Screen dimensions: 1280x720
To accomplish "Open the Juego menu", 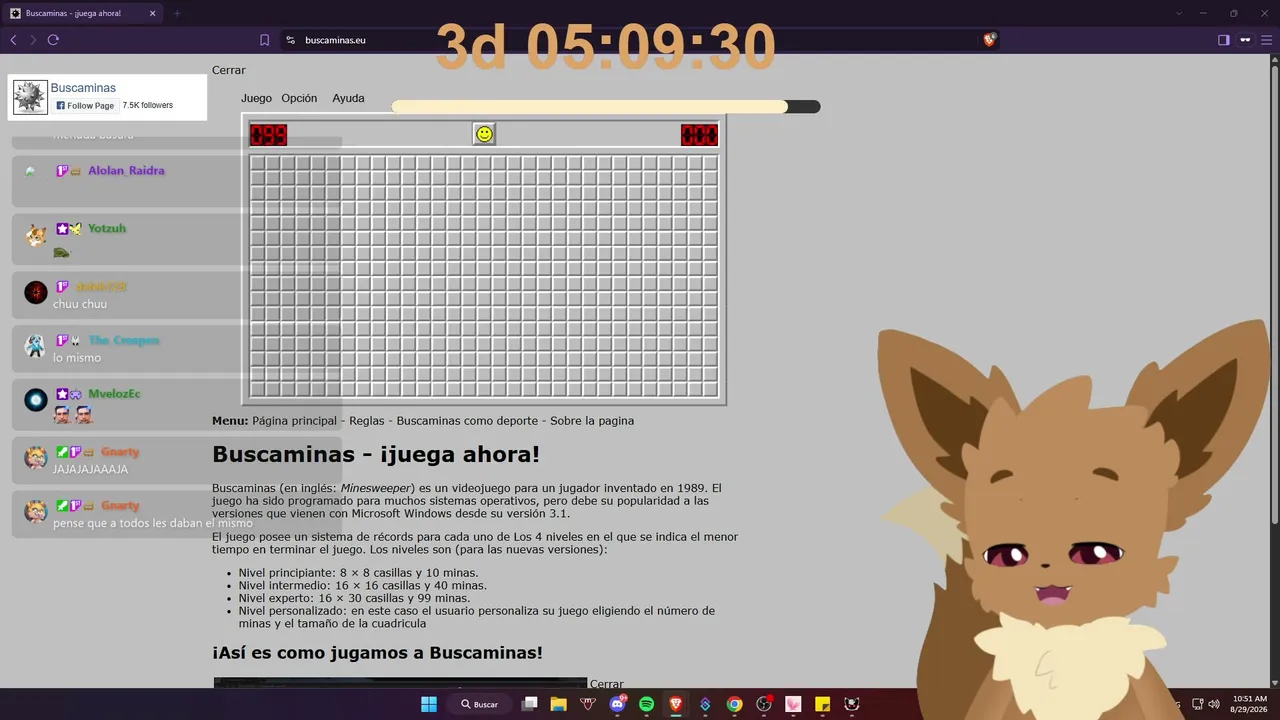I will 256,98.
